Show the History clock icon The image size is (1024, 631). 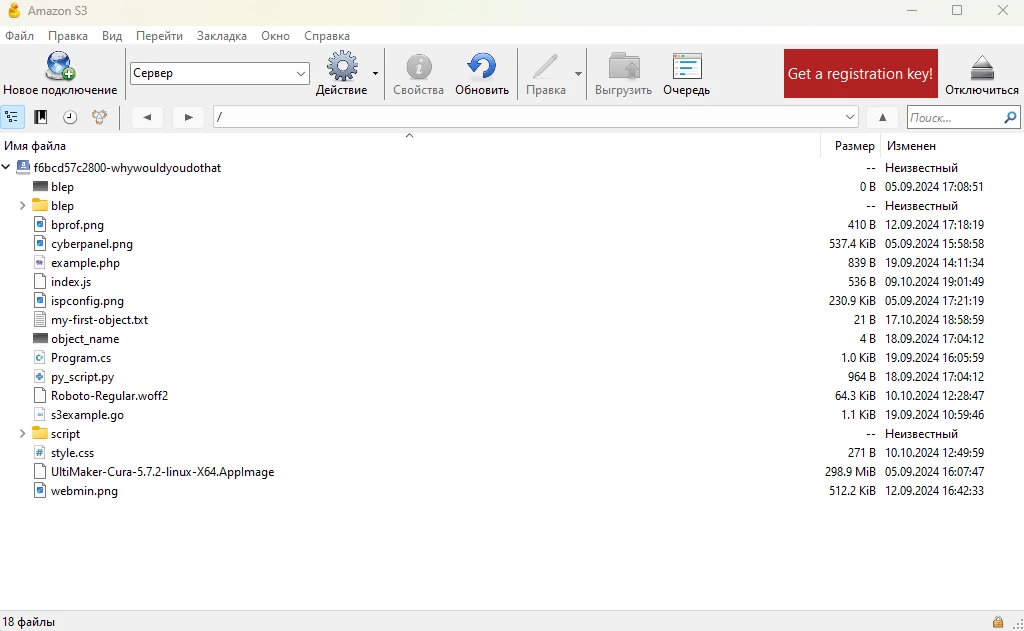click(x=70, y=117)
